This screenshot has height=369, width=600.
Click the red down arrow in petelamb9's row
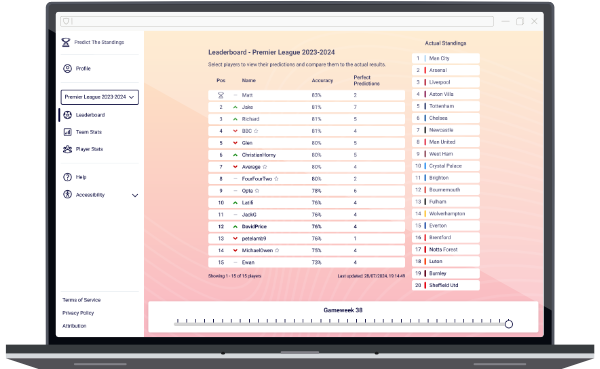pos(235,238)
